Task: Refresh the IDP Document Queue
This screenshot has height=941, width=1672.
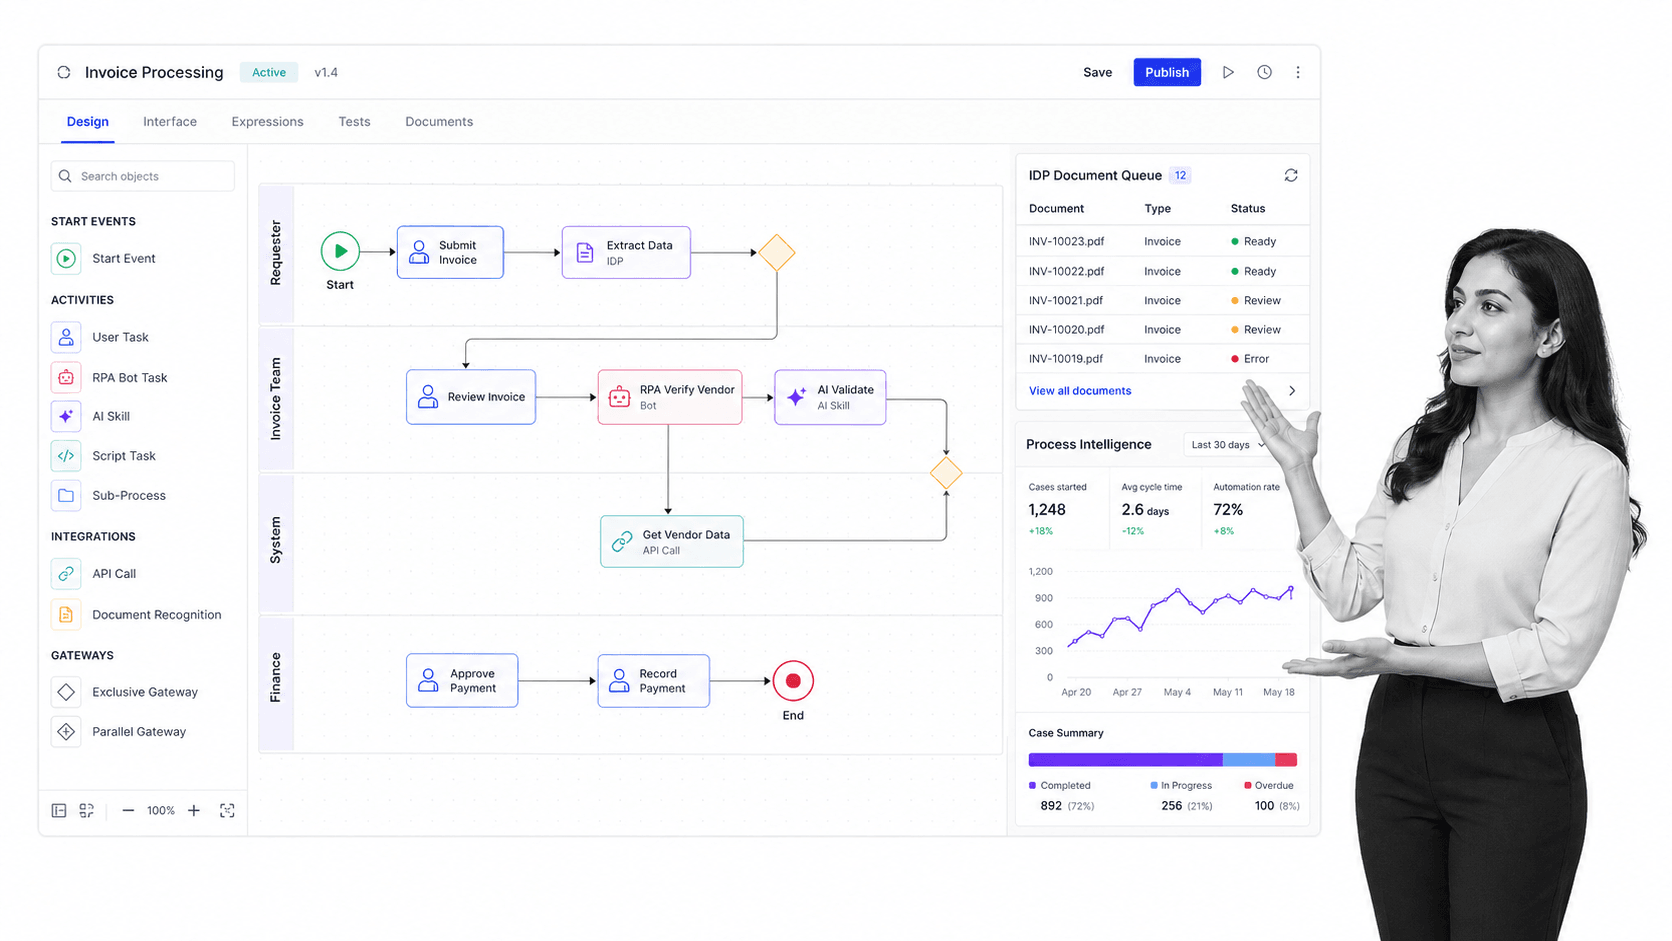Action: point(1291,175)
